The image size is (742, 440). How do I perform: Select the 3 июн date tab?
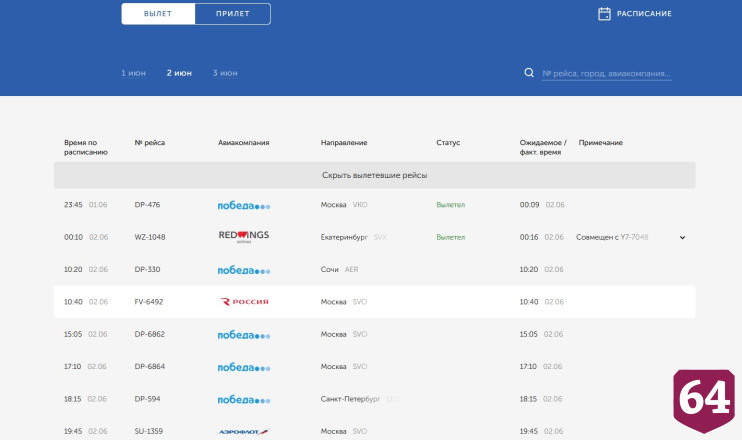pyautogui.click(x=225, y=73)
